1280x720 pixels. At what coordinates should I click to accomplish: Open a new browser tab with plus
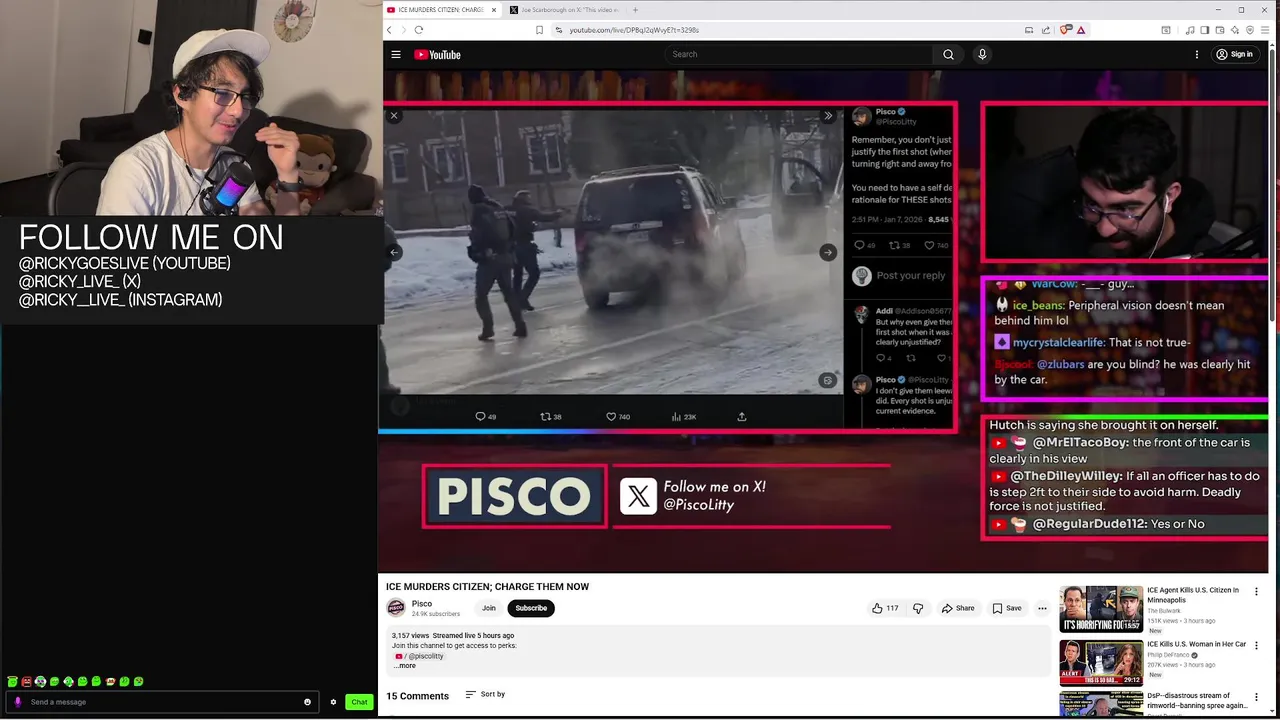(635, 10)
